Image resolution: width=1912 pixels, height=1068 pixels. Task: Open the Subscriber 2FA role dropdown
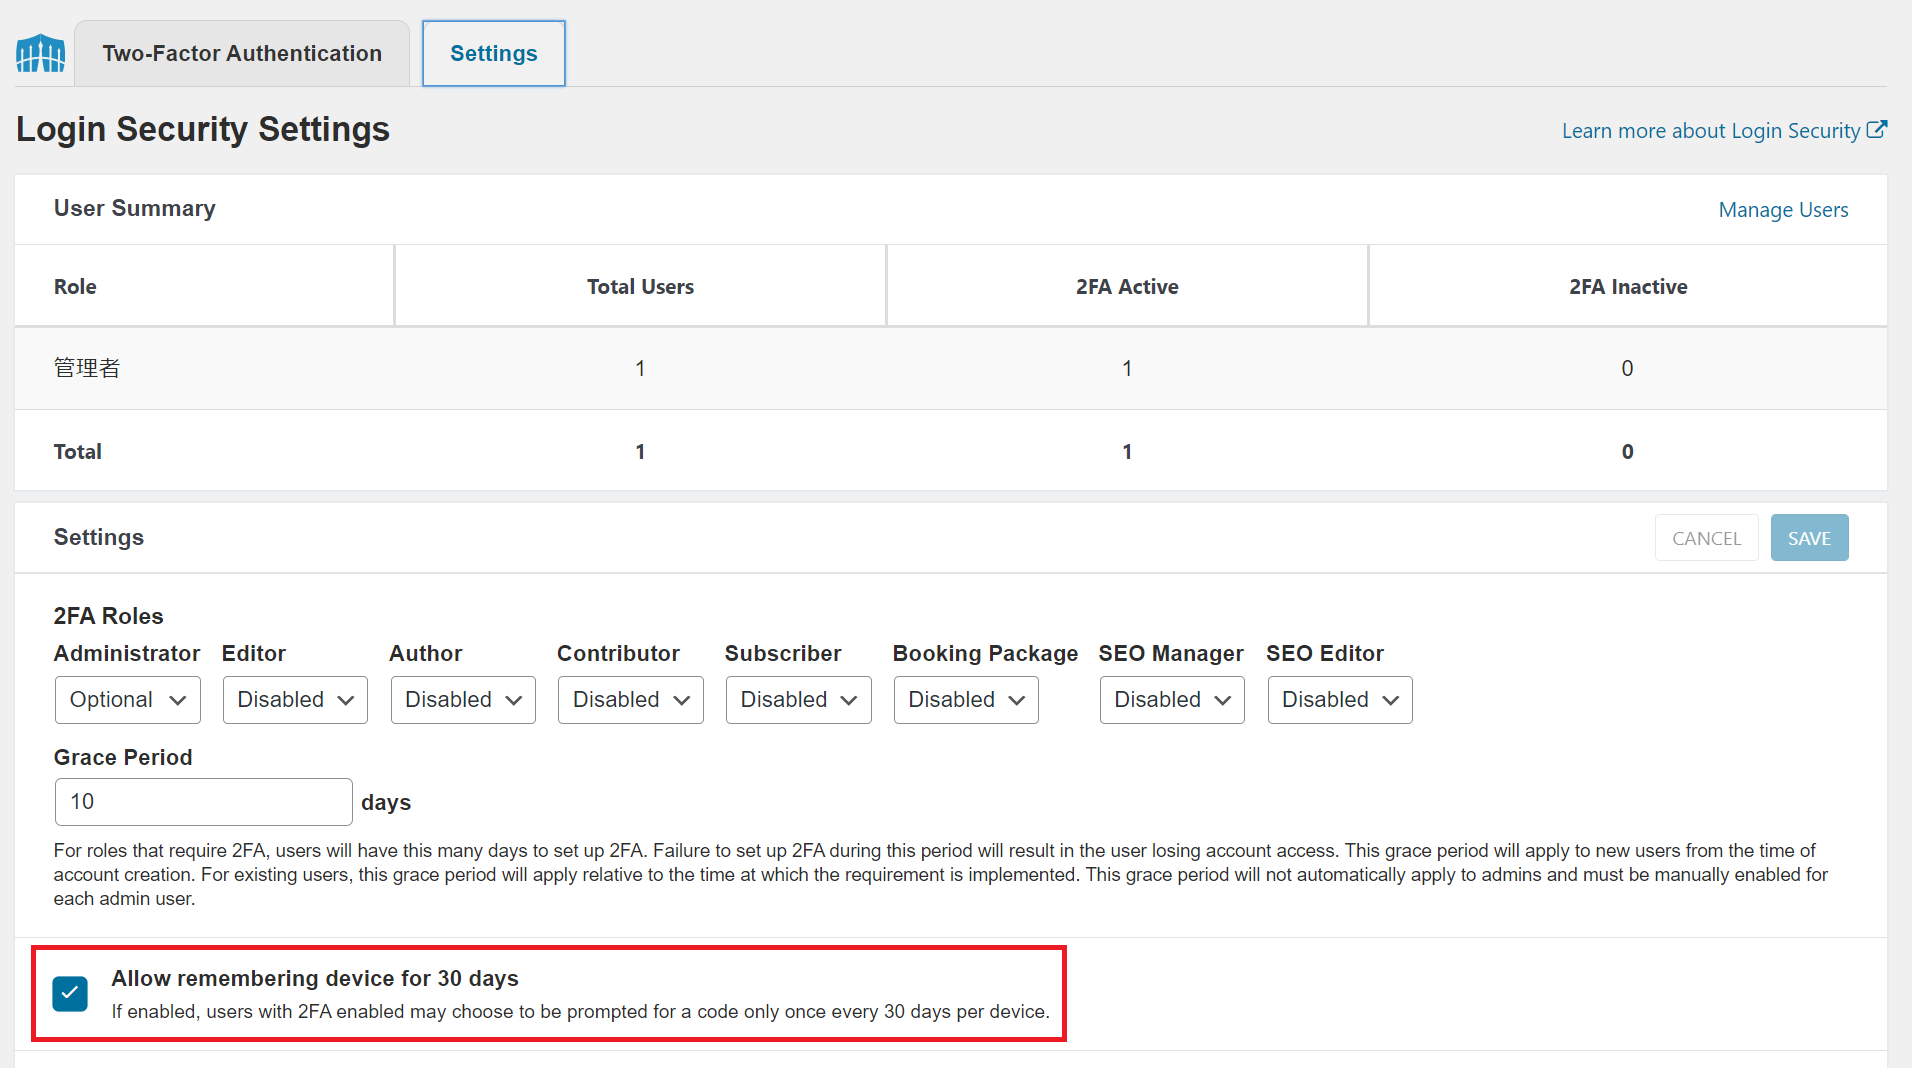click(798, 700)
